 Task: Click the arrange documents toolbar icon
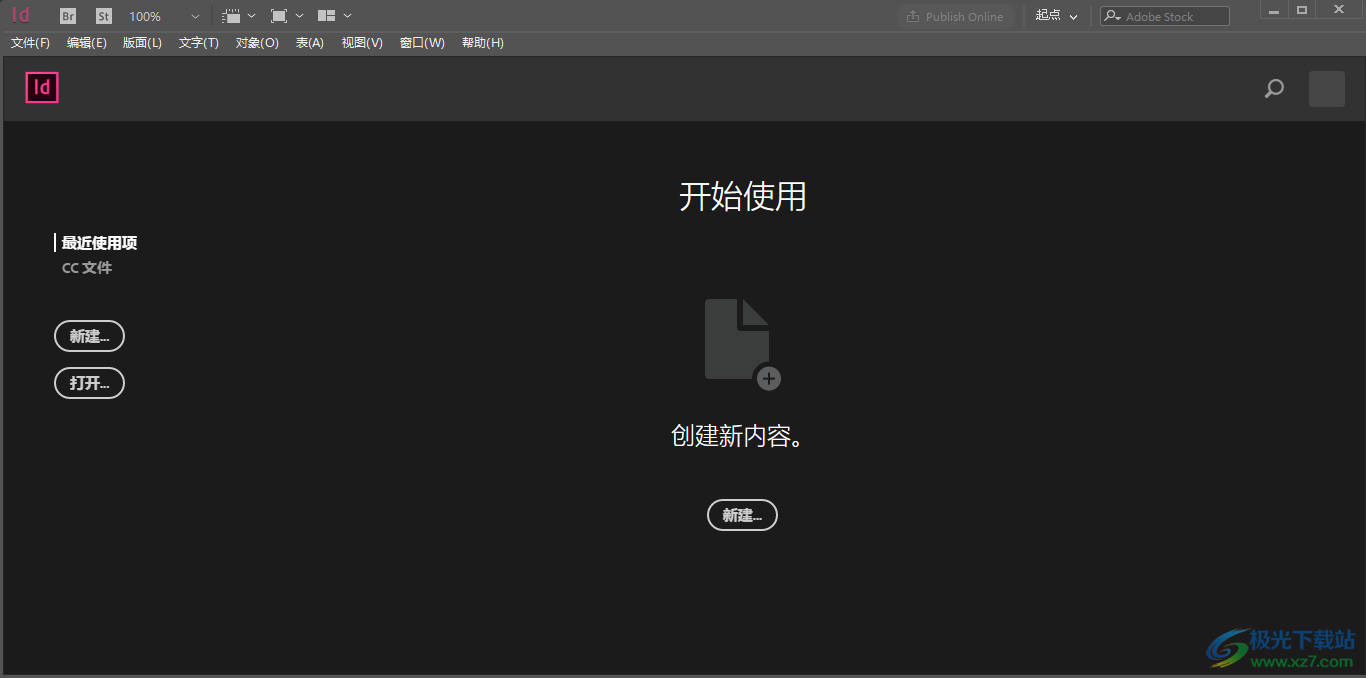click(x=329, y=15)
